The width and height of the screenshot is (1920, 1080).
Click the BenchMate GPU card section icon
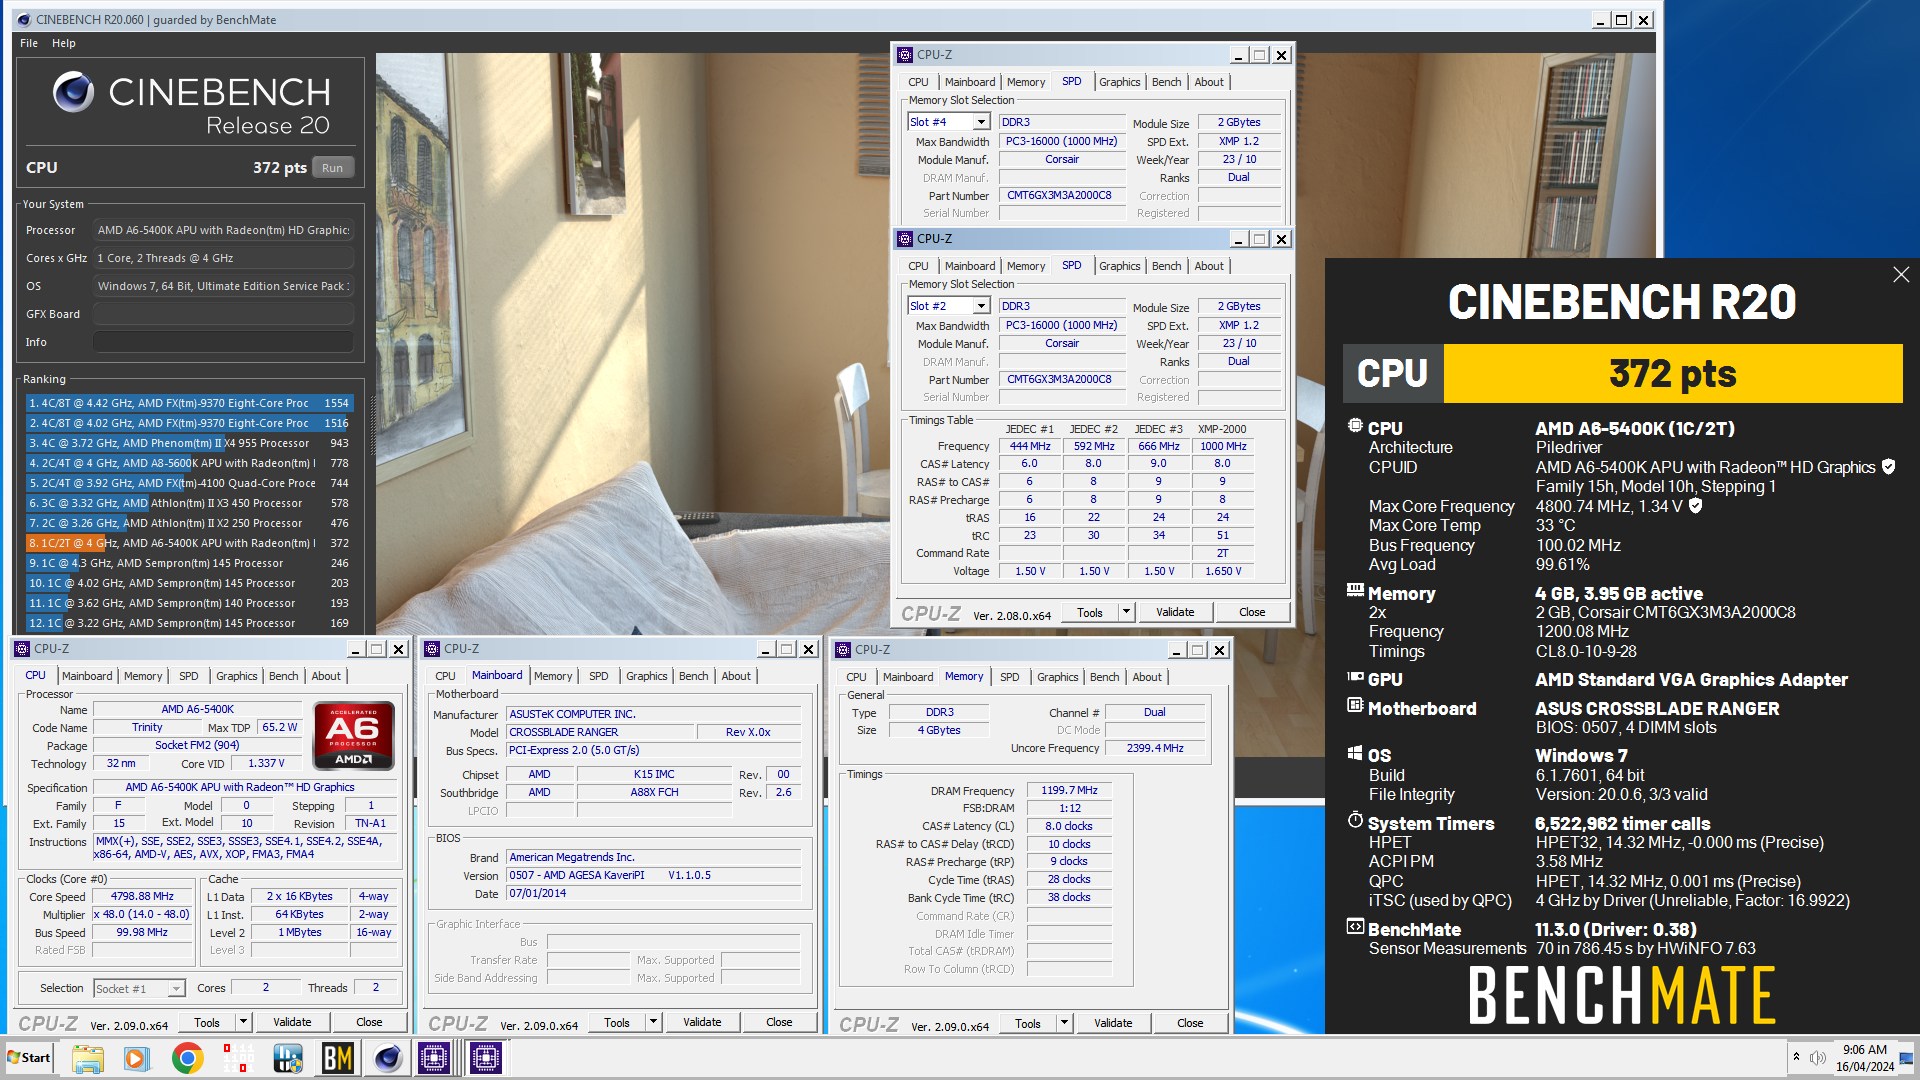(x=1355, y=677)
